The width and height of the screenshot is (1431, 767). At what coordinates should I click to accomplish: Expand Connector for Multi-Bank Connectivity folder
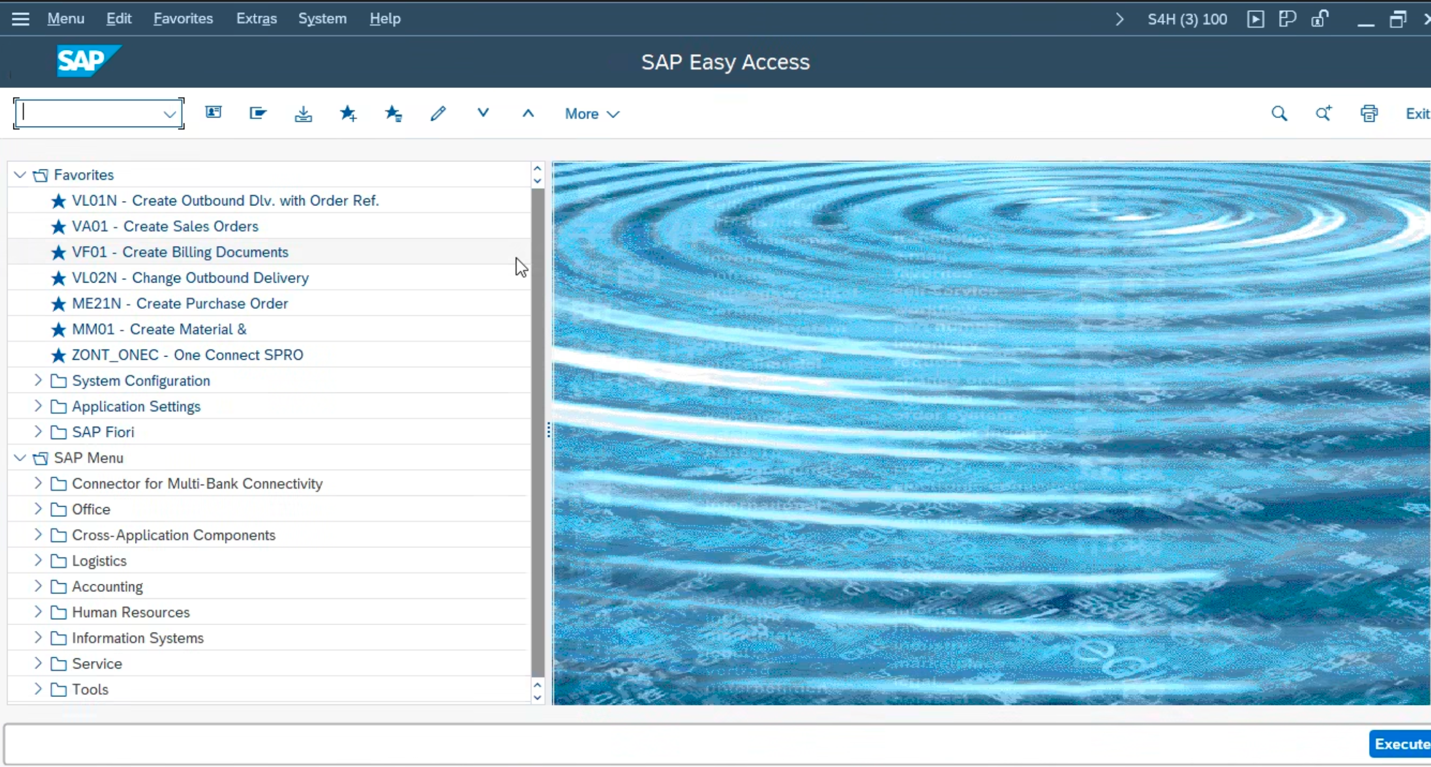[x=38, y=483]
